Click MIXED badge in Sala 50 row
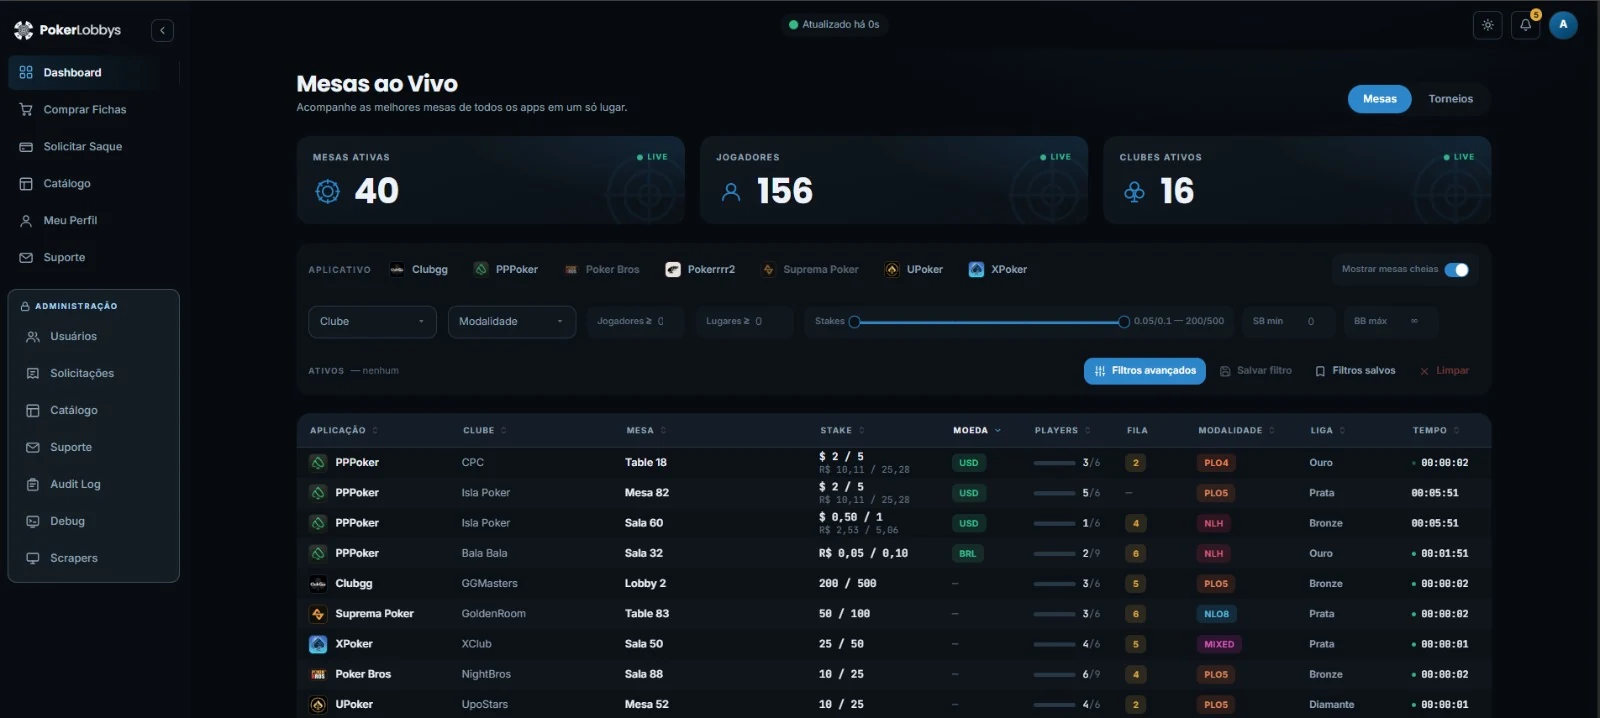The height and width of the screenshot is (718, 1600). point(1219,644)
